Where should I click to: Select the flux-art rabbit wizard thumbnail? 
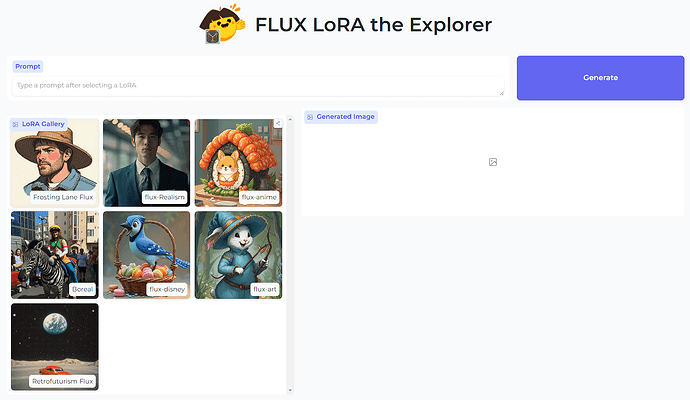[x=239, y=255]
